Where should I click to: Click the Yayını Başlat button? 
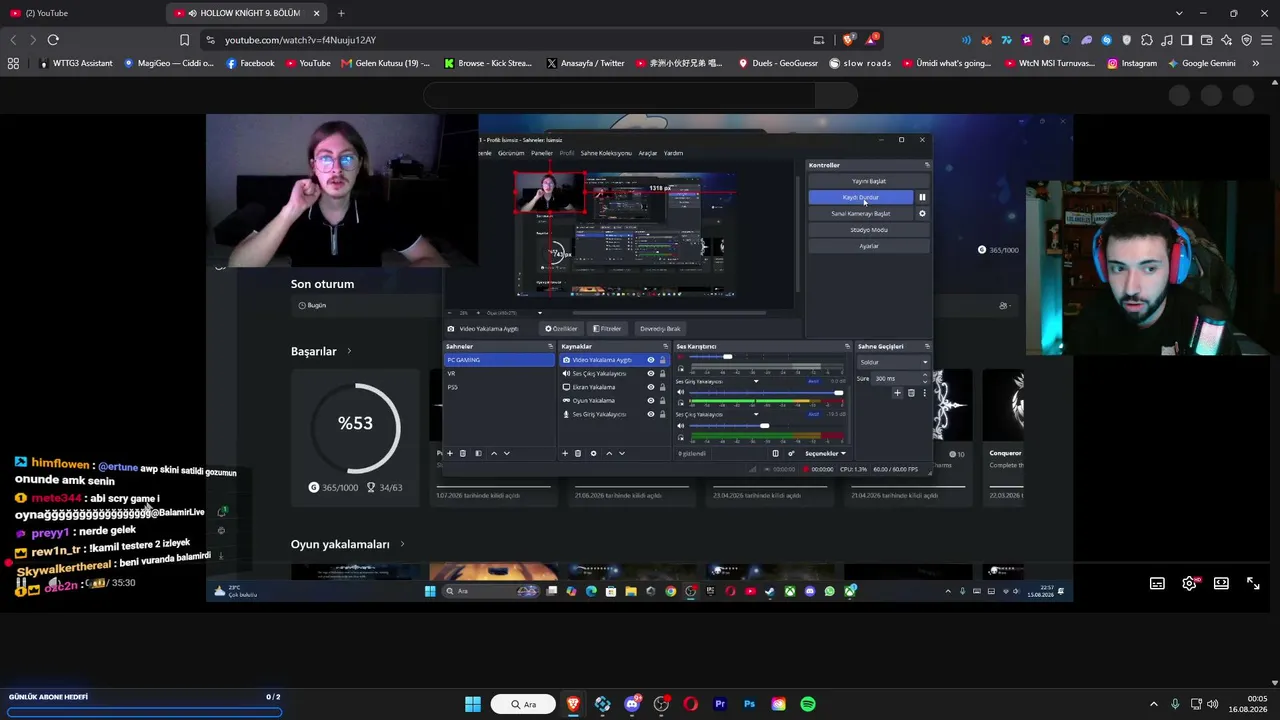tap(869, 181)
